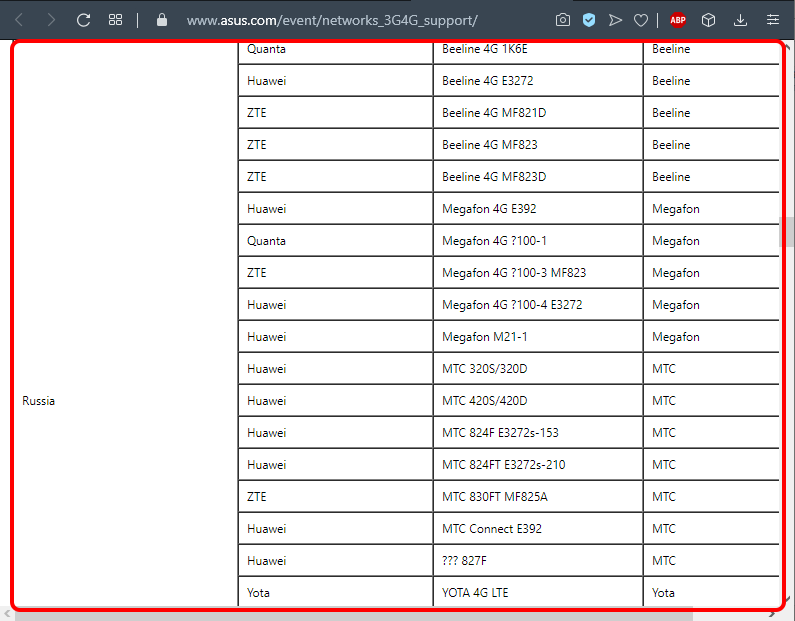Select 'Beeline 4G MF821D' cell
The image size is (795, 621).
[538, 113]
